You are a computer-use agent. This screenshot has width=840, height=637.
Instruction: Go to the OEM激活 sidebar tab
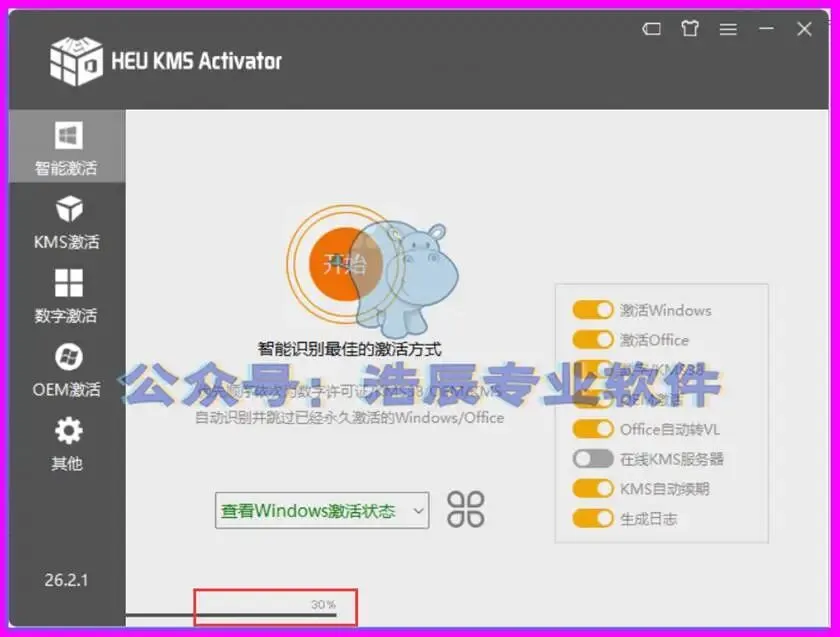point(67,370)
